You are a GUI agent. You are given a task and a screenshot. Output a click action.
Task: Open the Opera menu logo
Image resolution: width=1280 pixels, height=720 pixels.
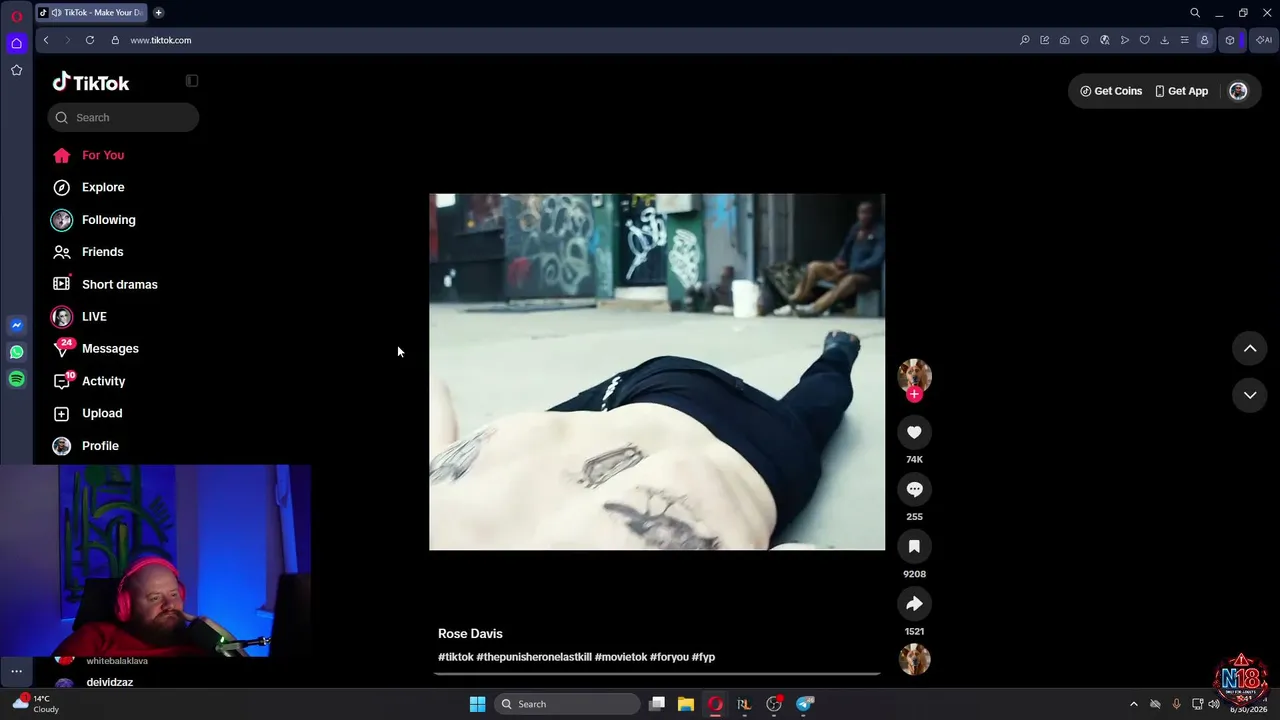(x=16, y=16)
